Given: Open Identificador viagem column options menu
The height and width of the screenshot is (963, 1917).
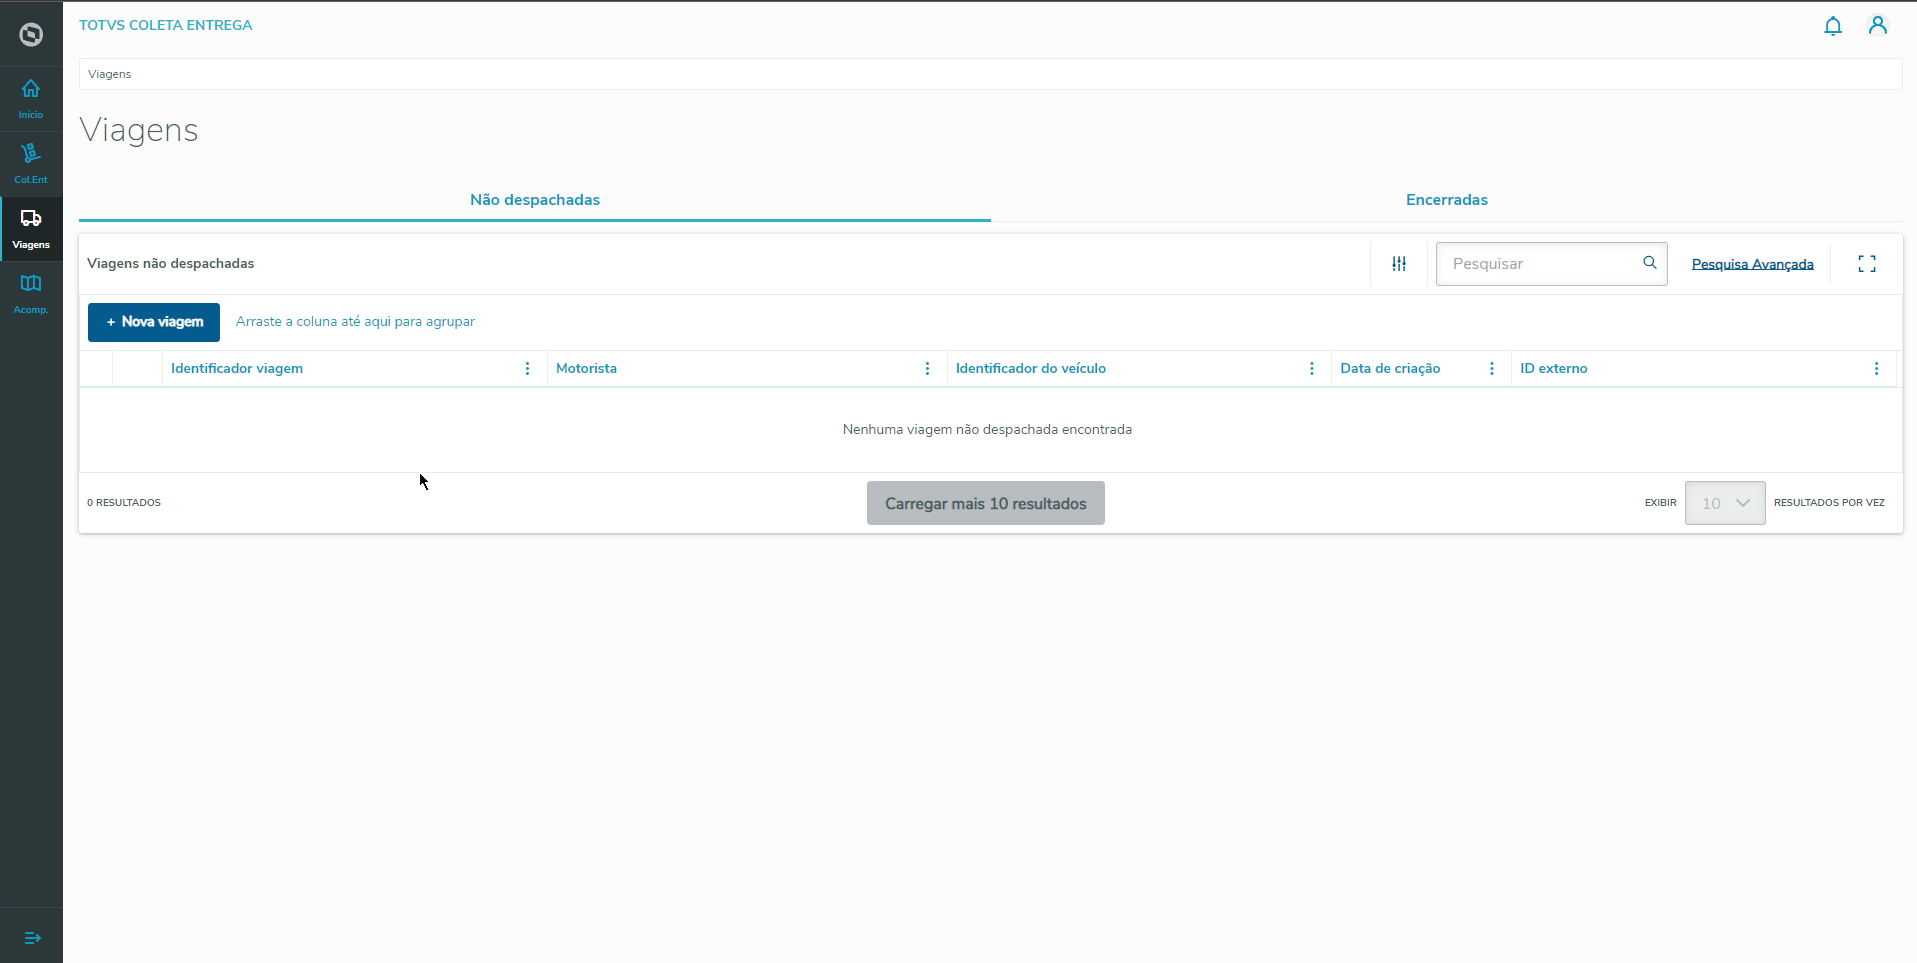Looking at the screenshot, I should click(528, 369).
